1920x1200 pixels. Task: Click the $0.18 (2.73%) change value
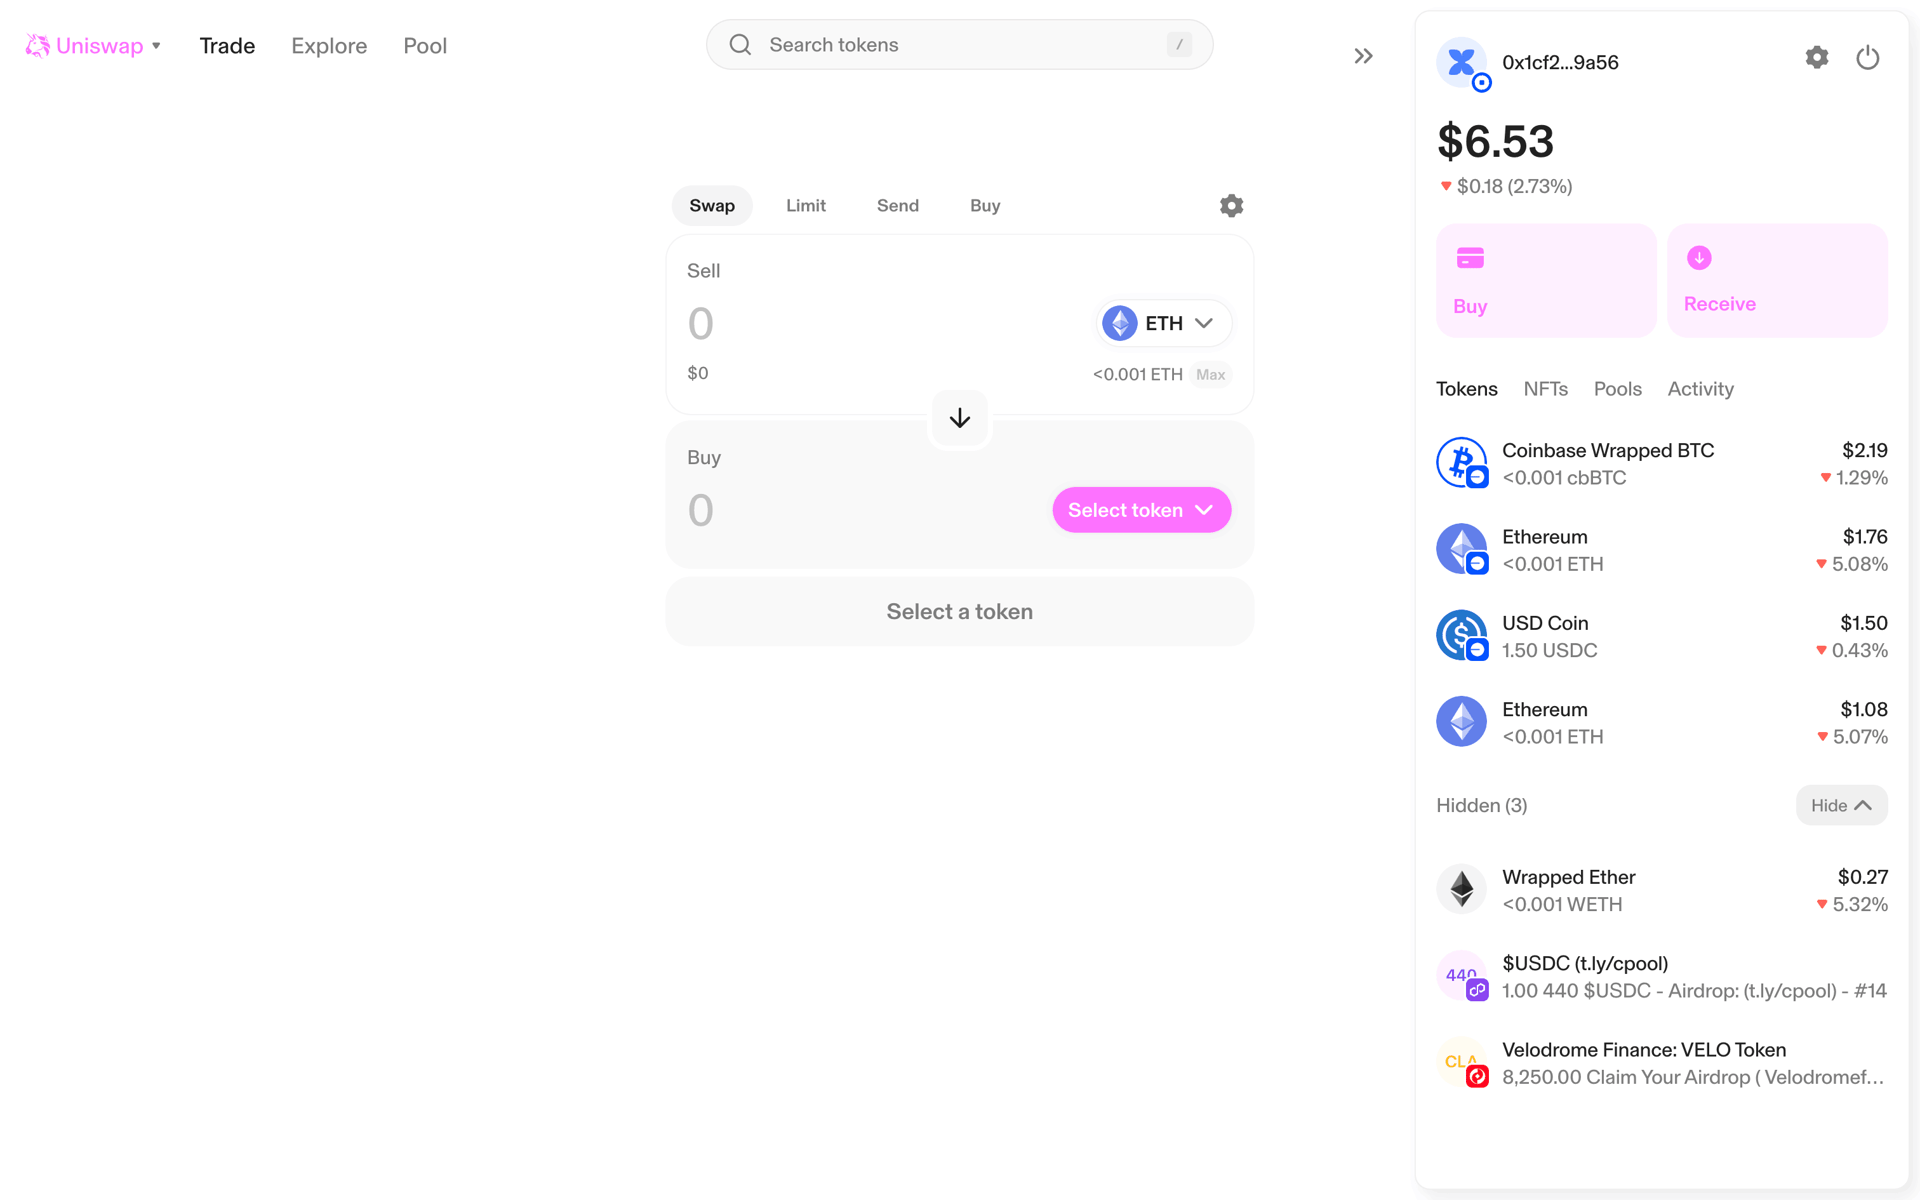[x=1514, y=186]
